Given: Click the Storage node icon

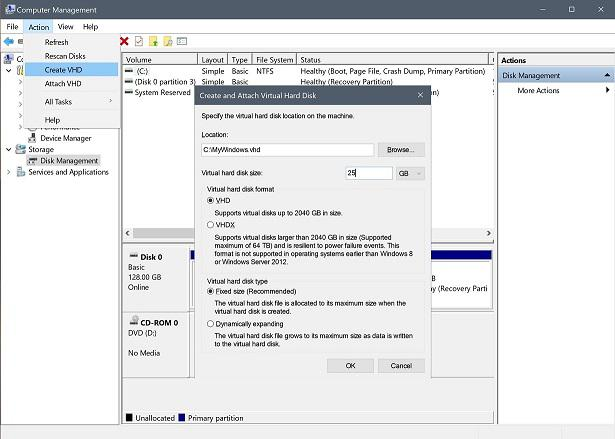Looking at the screenshot, I should pyautogui.click(x=20, y=149).
